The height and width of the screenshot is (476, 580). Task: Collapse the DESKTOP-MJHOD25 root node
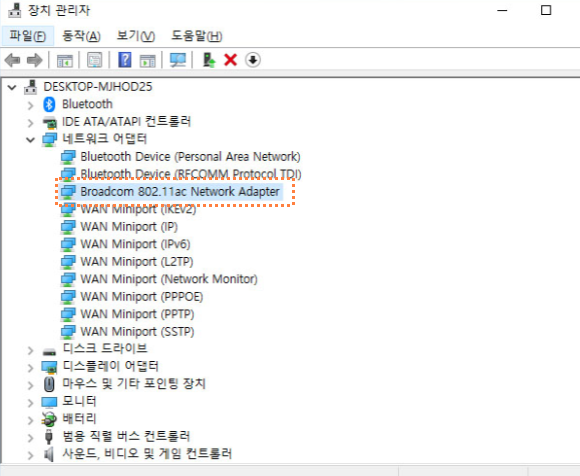click(x=12, y=88)
